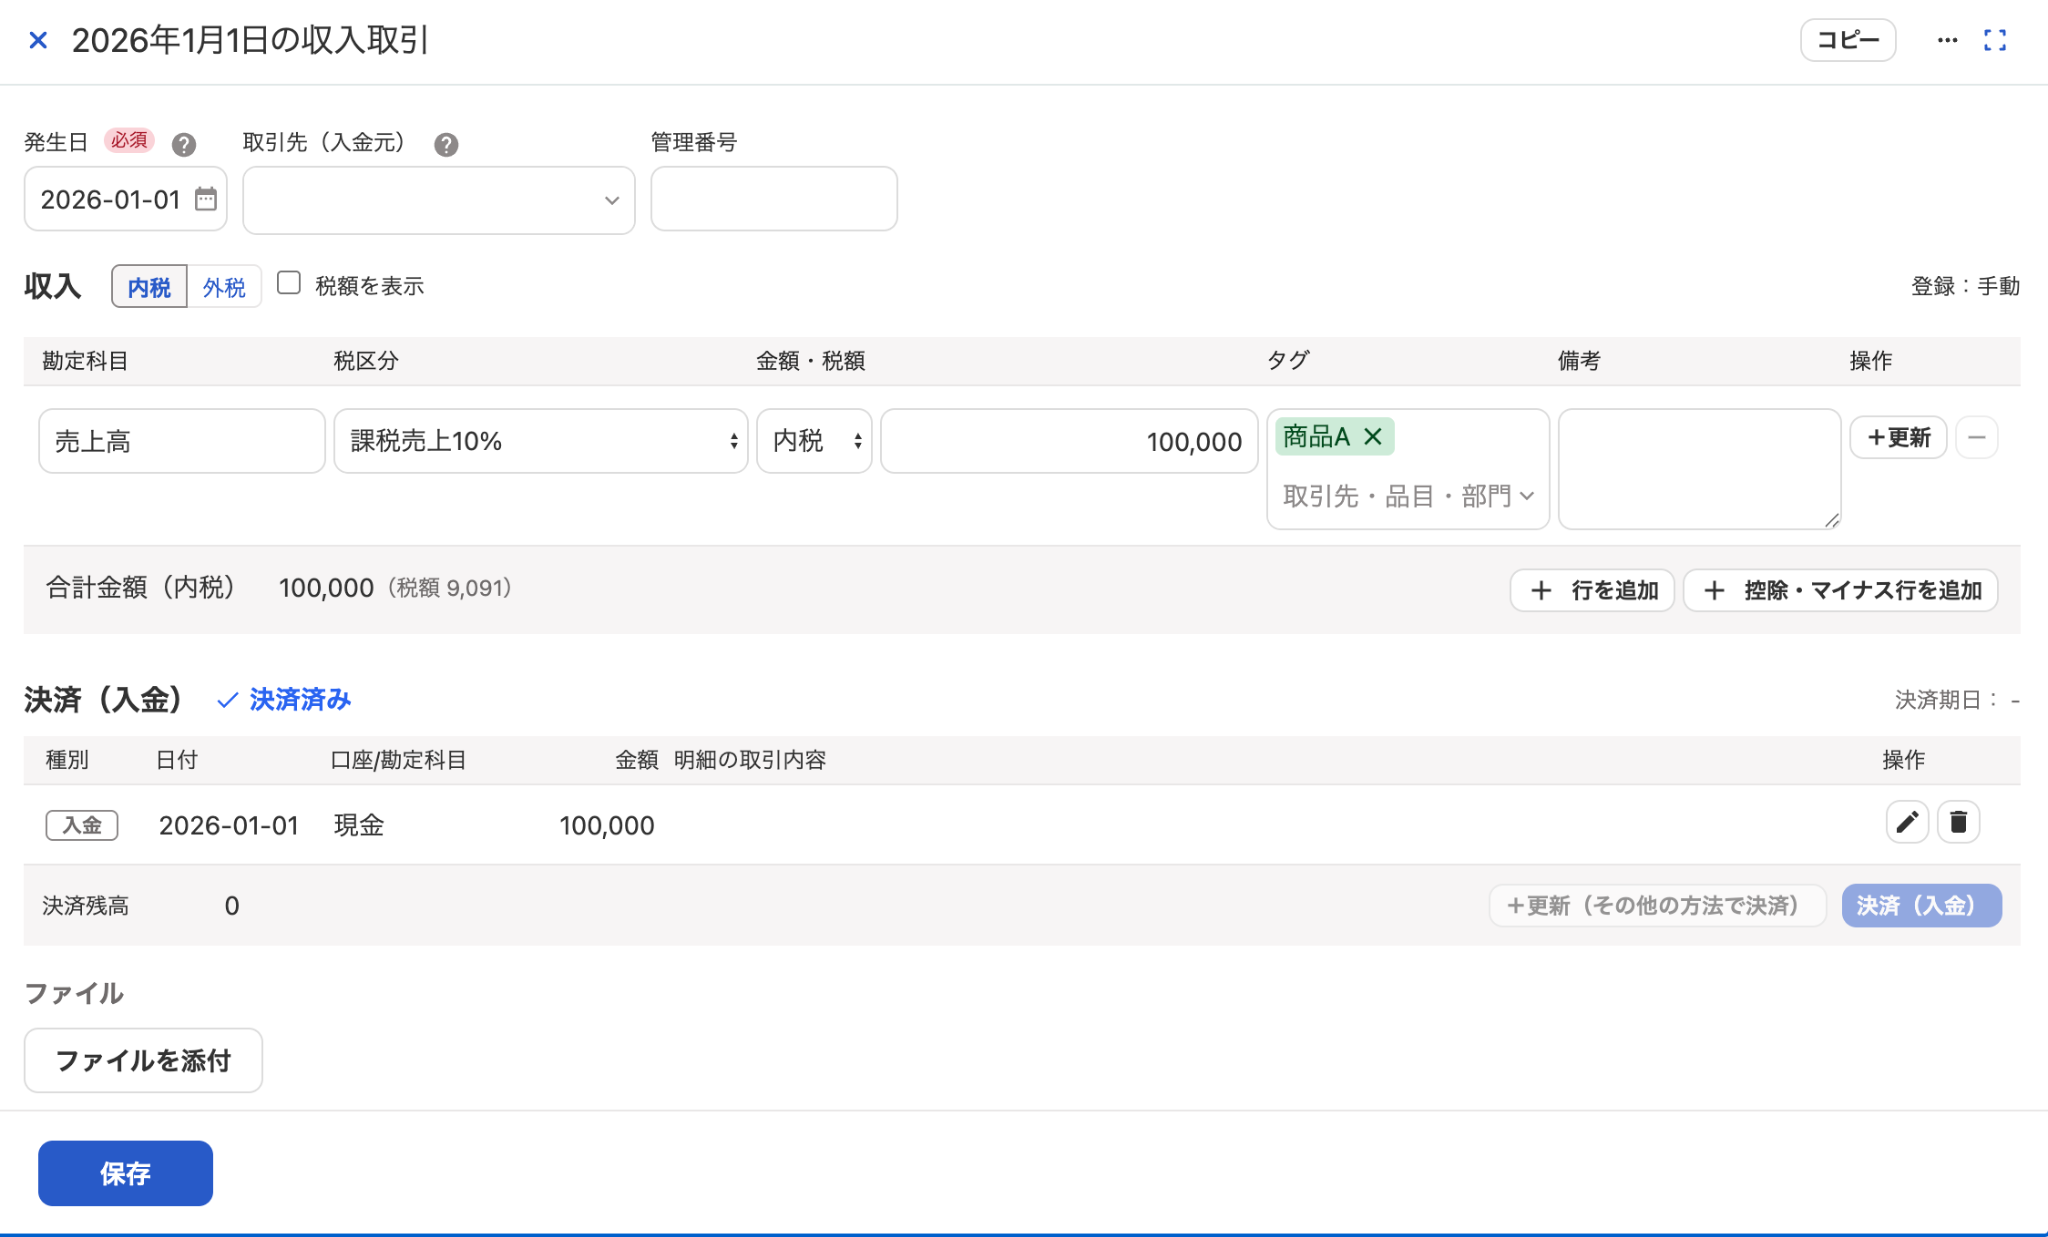Image resolution: width=2048 pixels, height=1237 pixels.
Task: Click 控除・マイナス行を追加 button
Action: 1840,590
